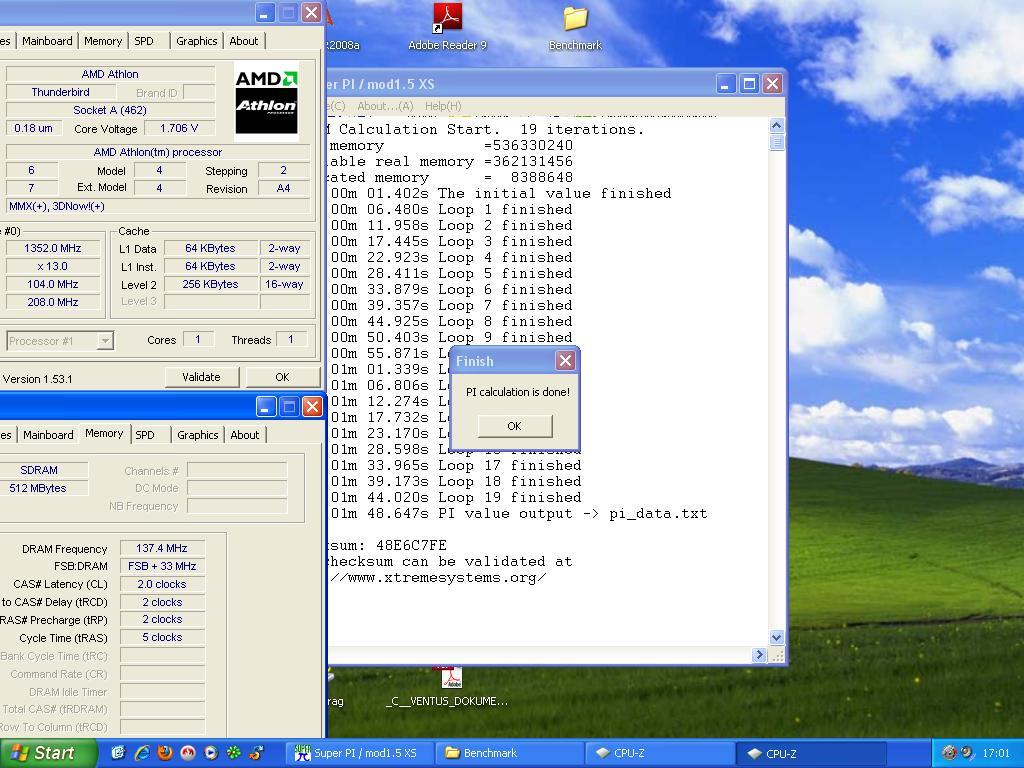Click the FSB:DRAM value FSB + 33 MHz
The height and width of the screenshot is (768, 1024).
[162, 566]
